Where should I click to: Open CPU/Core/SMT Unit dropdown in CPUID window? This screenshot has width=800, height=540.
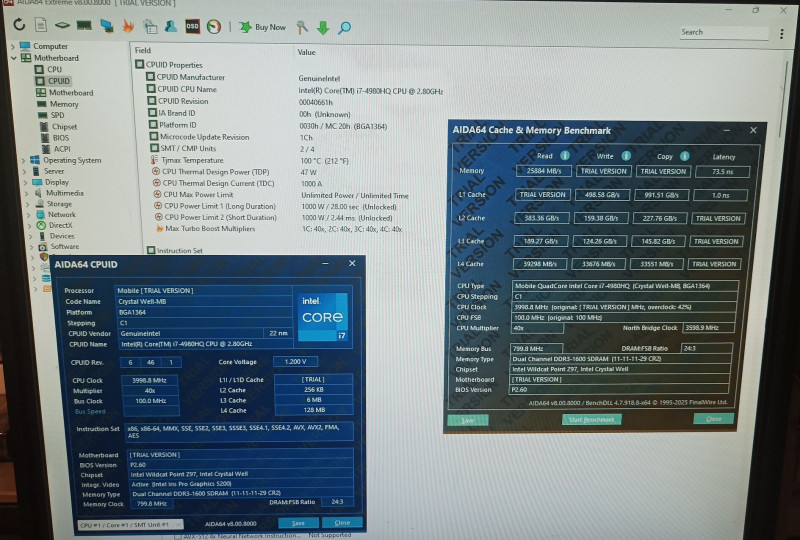coord(130,525)
